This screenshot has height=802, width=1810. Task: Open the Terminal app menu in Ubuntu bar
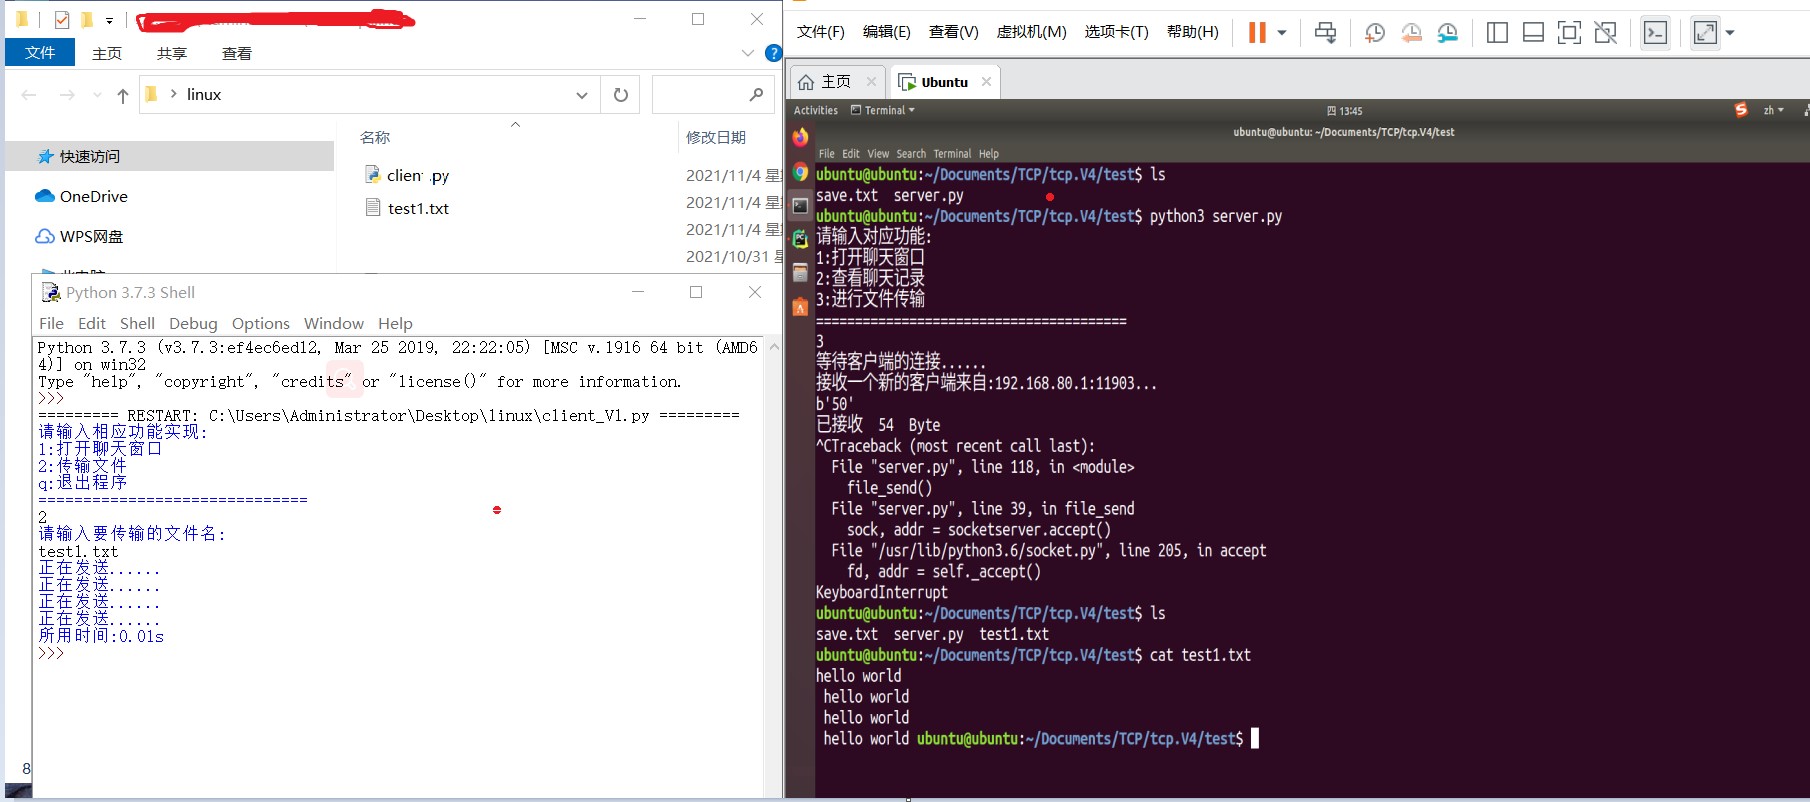pyautogui.click(x=882, y=111)
